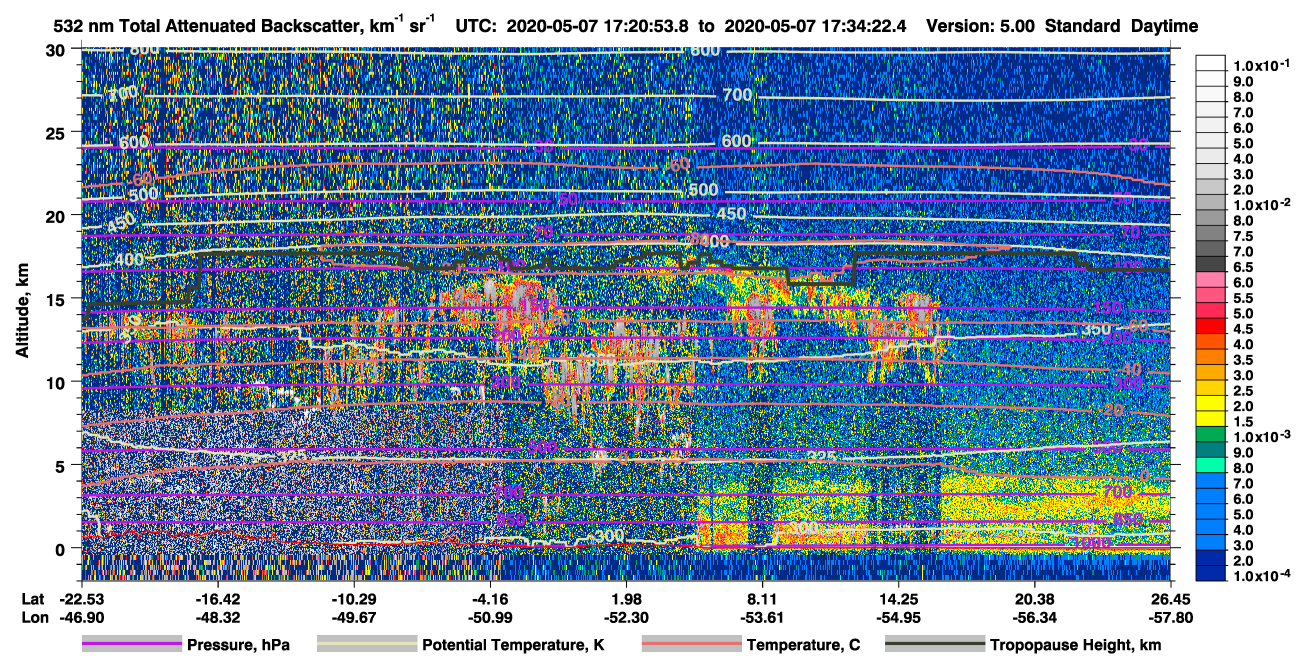Click the 'Pressure, hPa' legend label

tap(238, 645)
